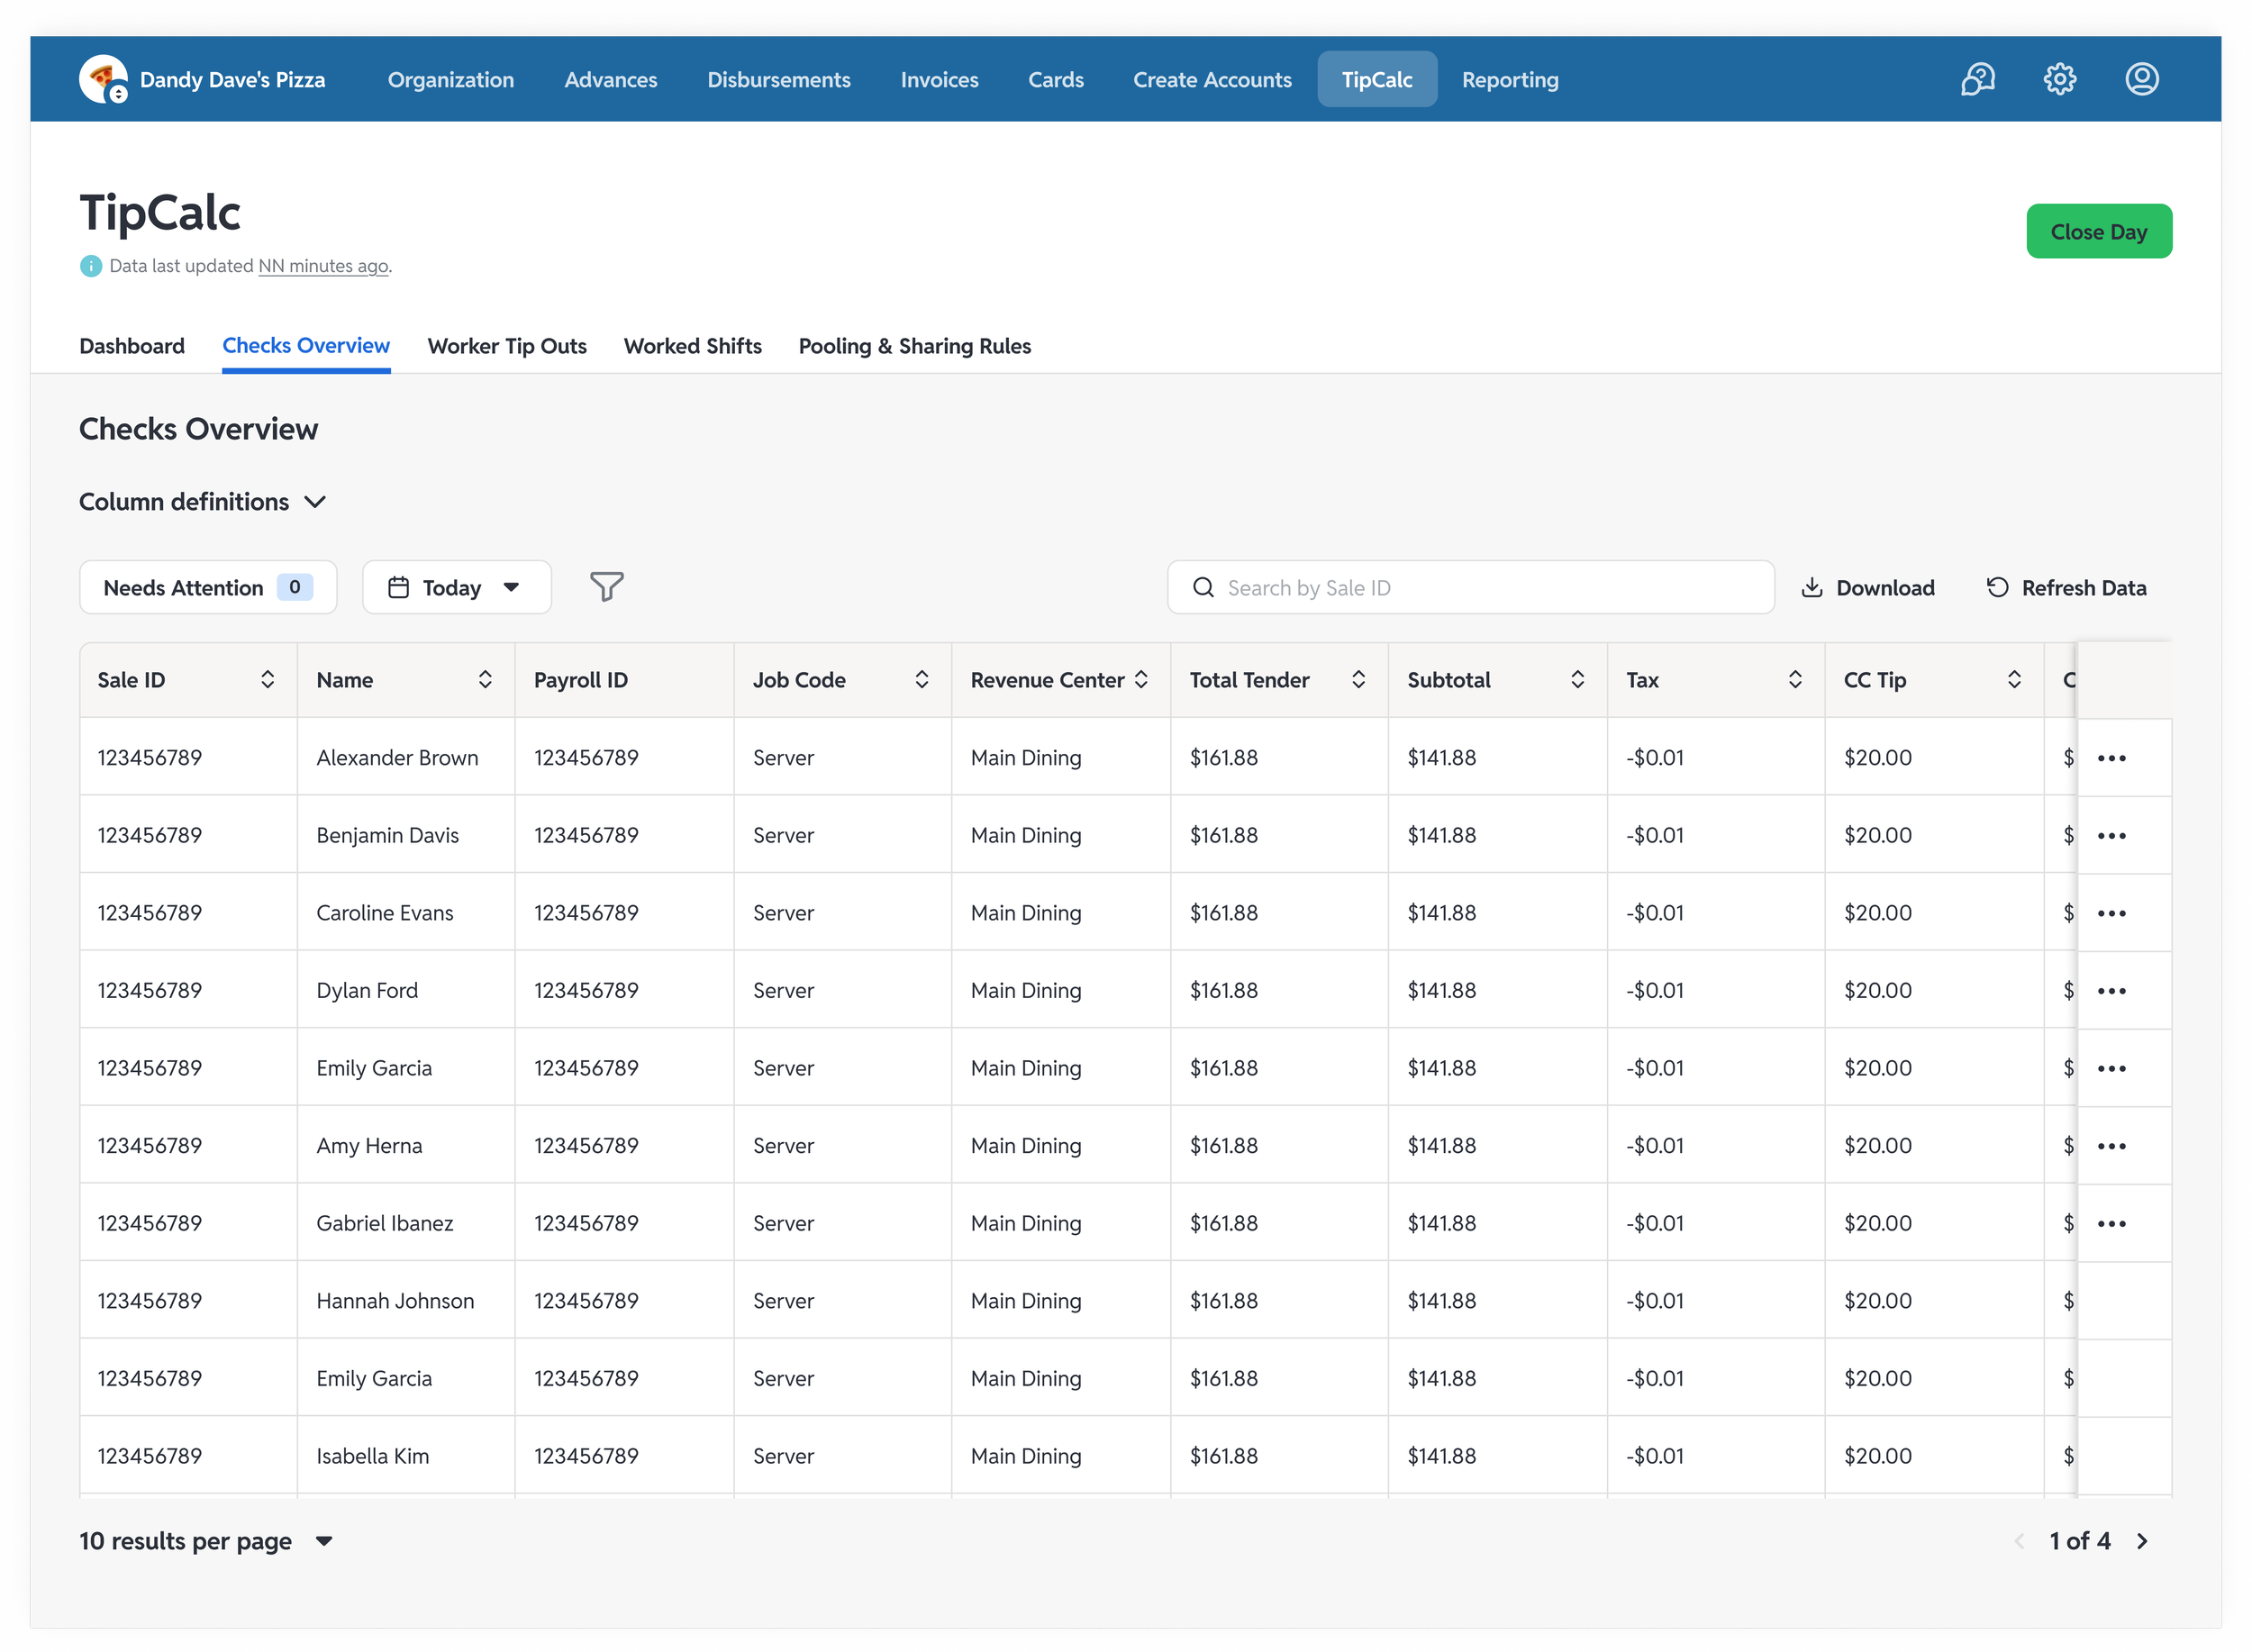Open Disbursements in the top nav
2252x1652 pixels.
778,80
